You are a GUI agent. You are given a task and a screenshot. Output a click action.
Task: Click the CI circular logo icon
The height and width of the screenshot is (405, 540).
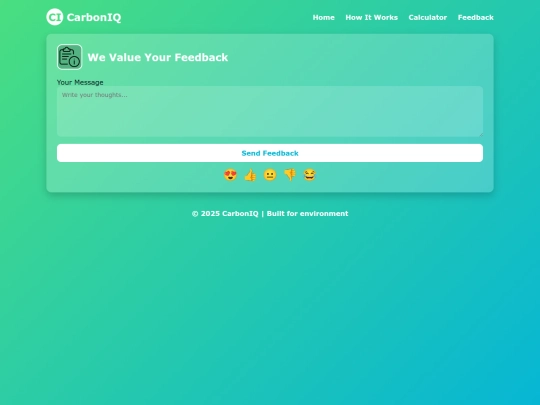click(x=55, y=17)
